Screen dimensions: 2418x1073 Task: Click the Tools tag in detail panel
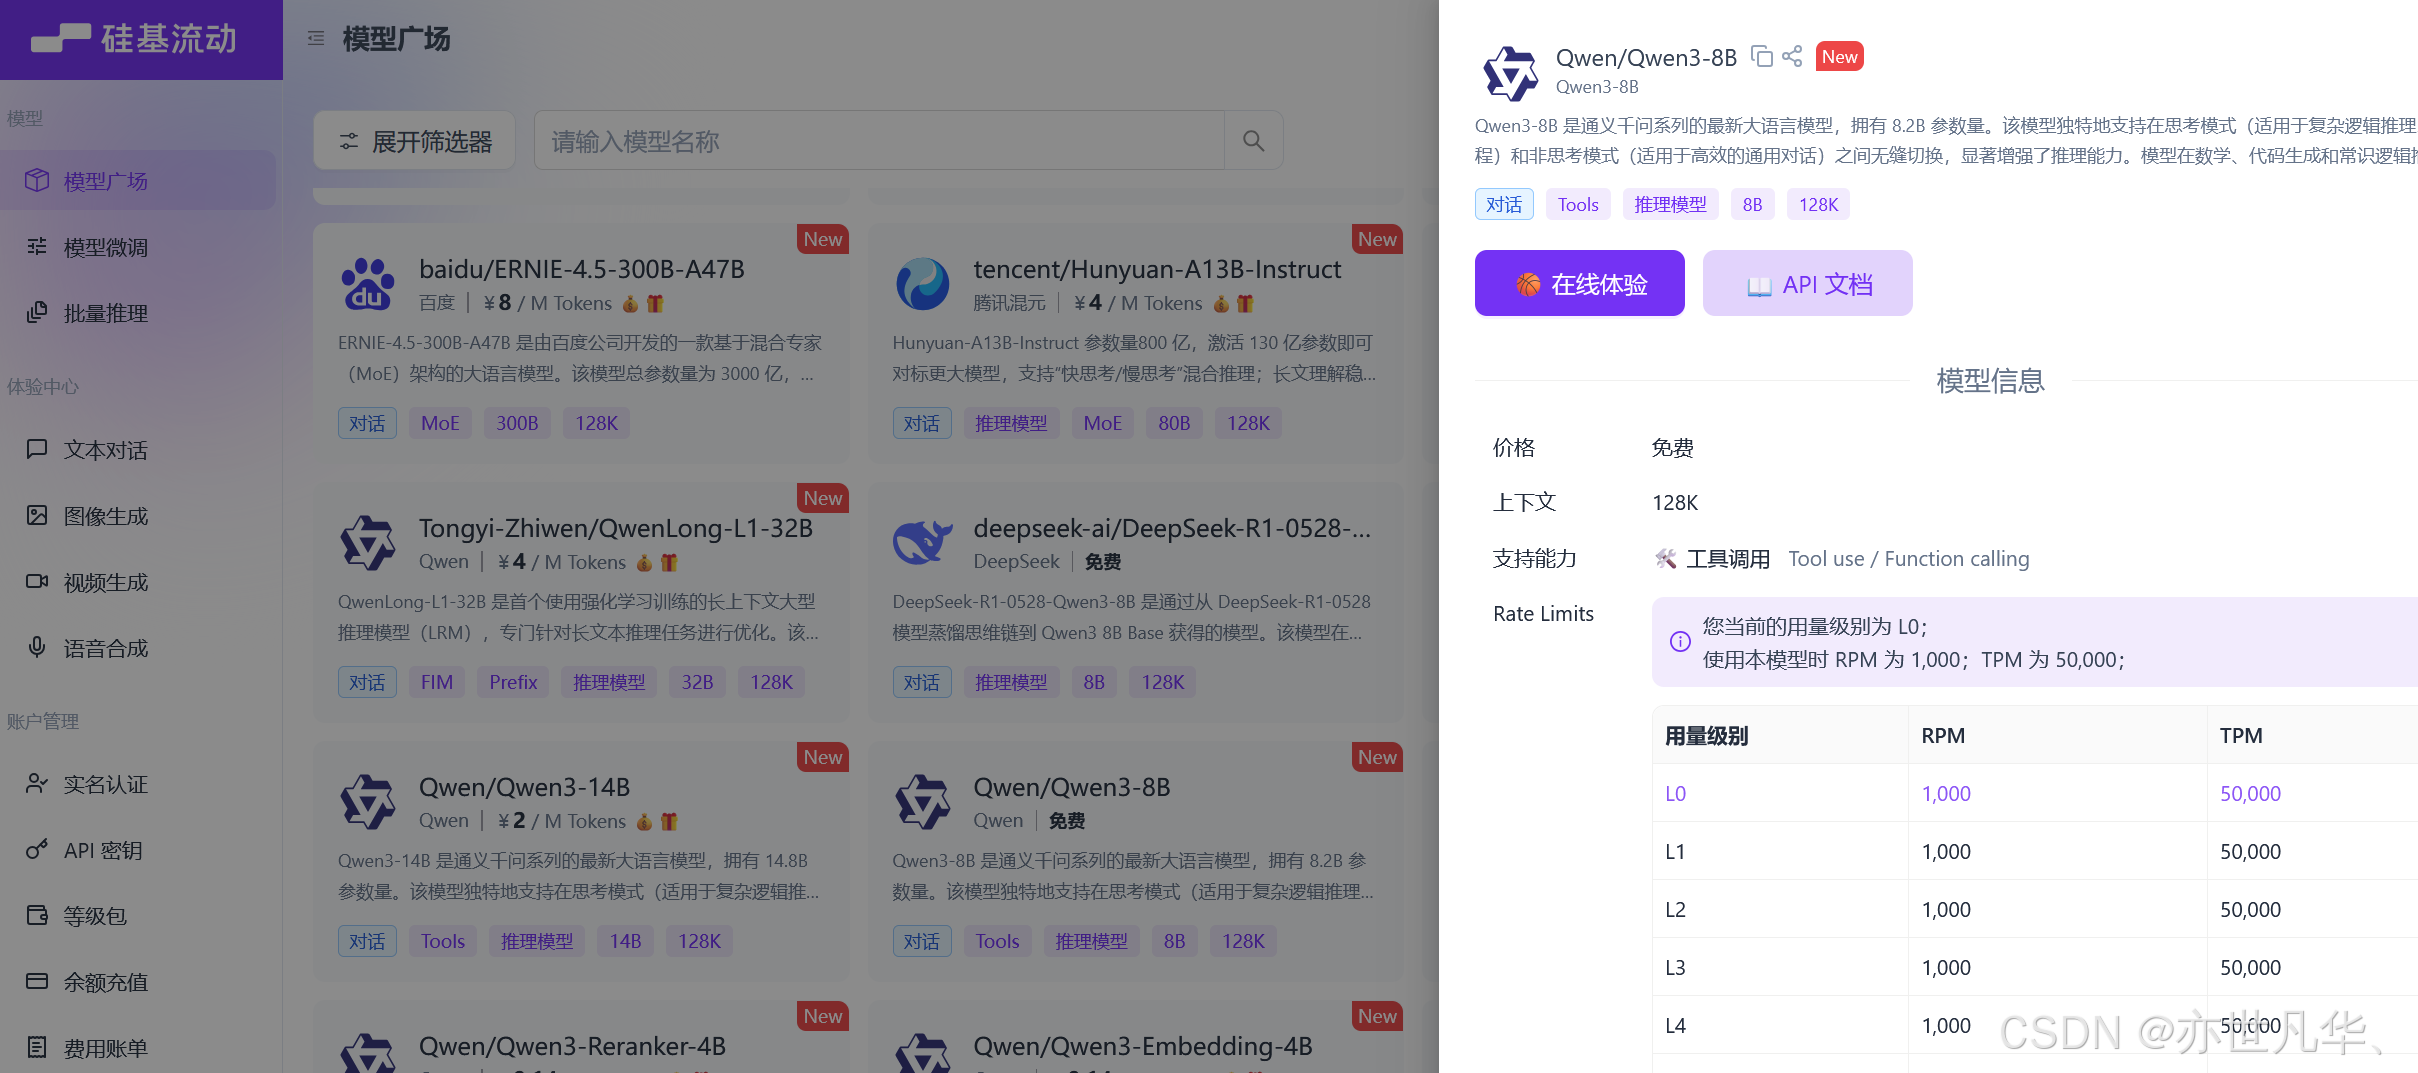1578,204
